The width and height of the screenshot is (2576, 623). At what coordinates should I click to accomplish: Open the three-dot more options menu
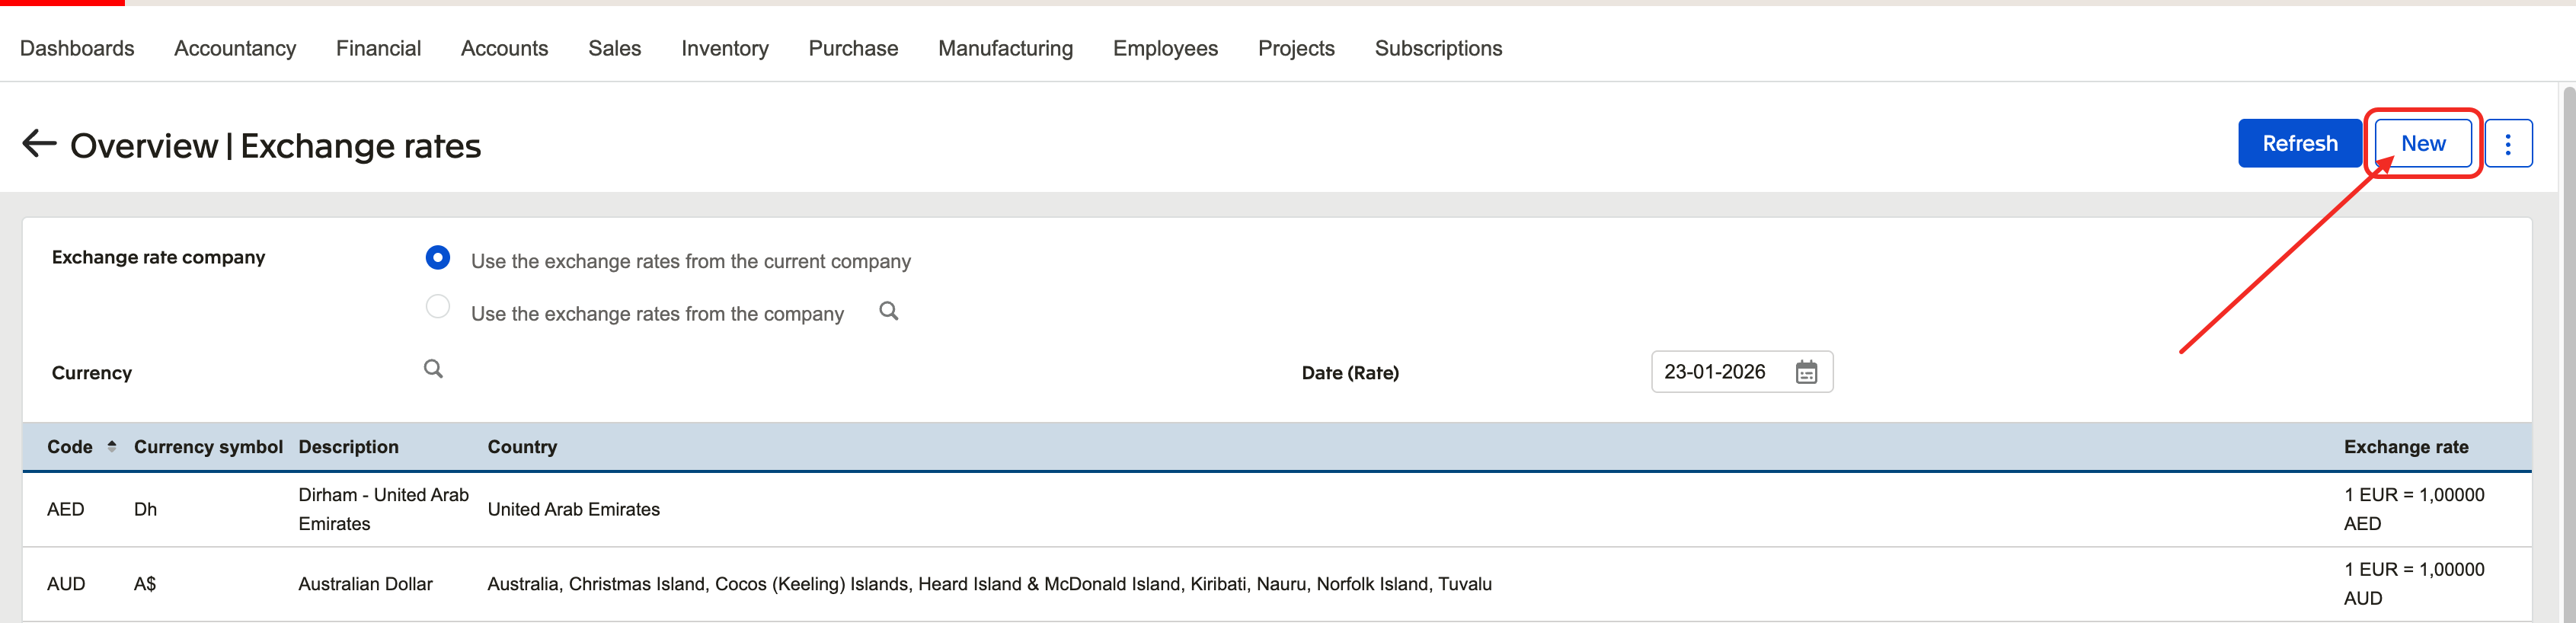tap(2507, 144)
